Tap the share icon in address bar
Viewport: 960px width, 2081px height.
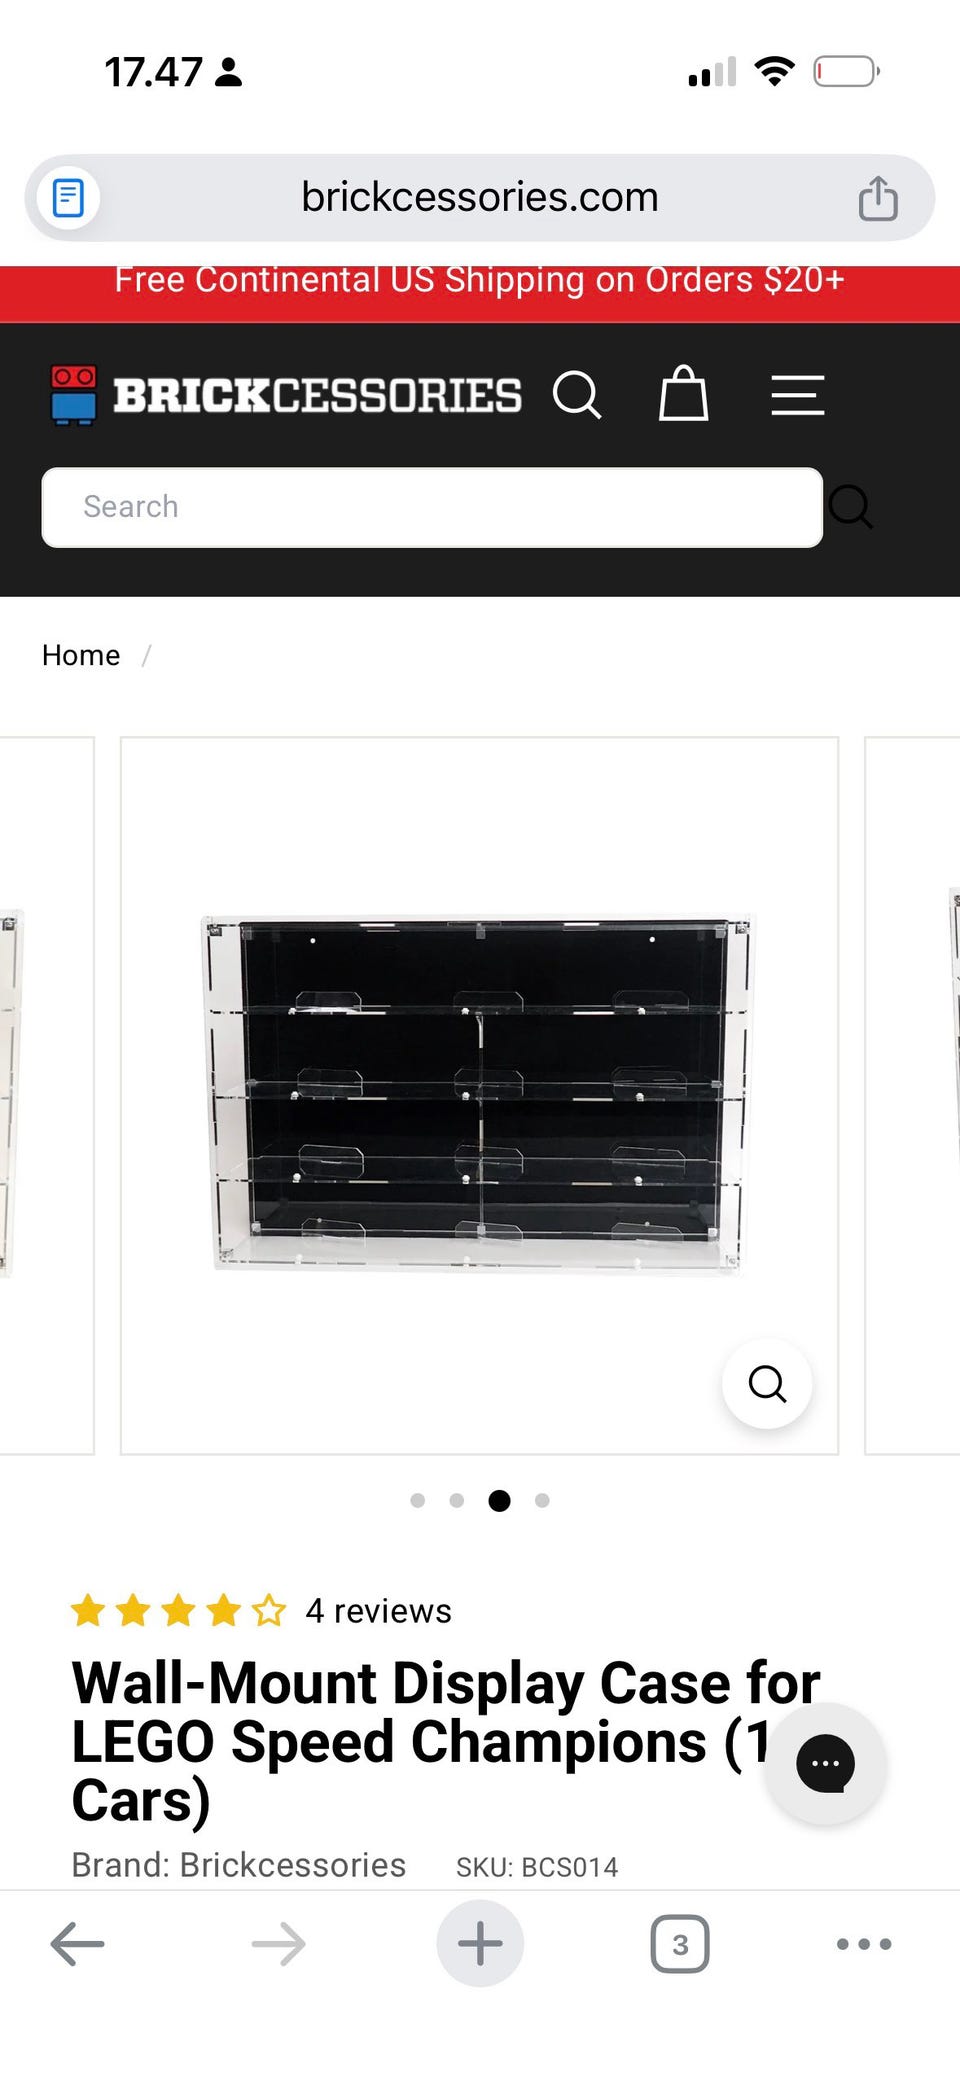click(878, 197)
